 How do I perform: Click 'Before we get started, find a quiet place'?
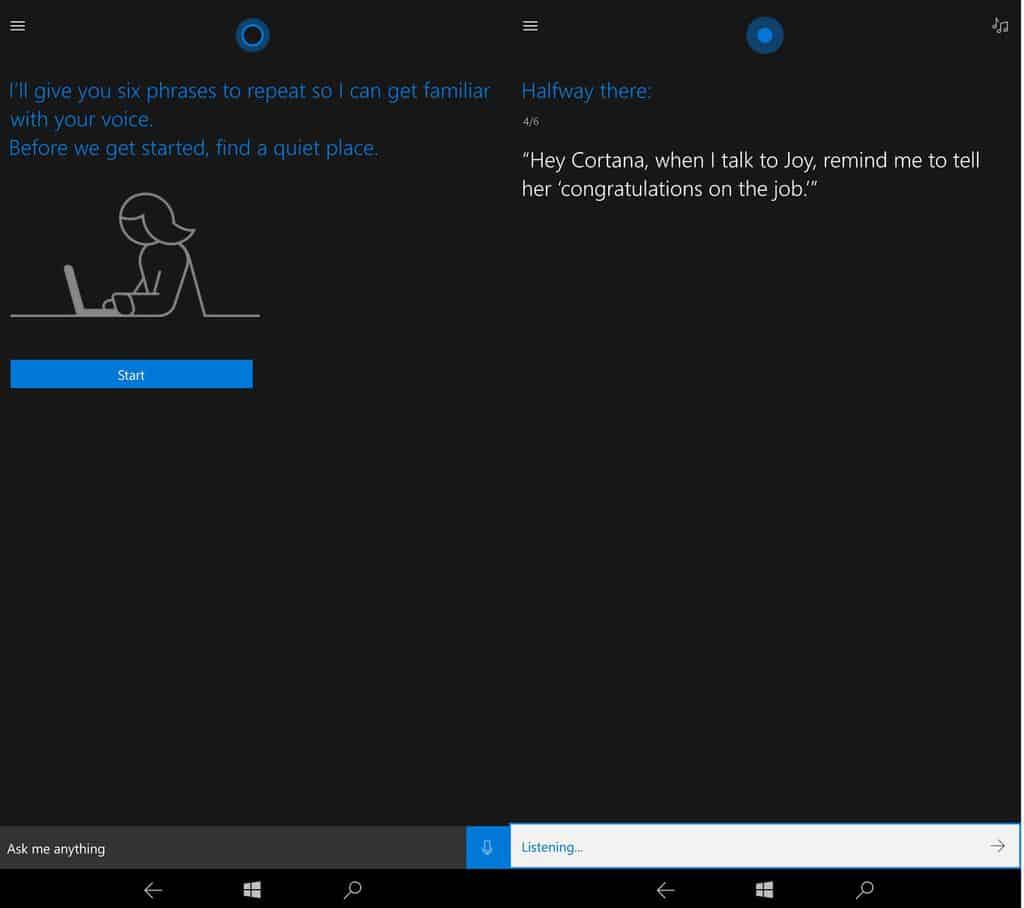tap(193, 149)
